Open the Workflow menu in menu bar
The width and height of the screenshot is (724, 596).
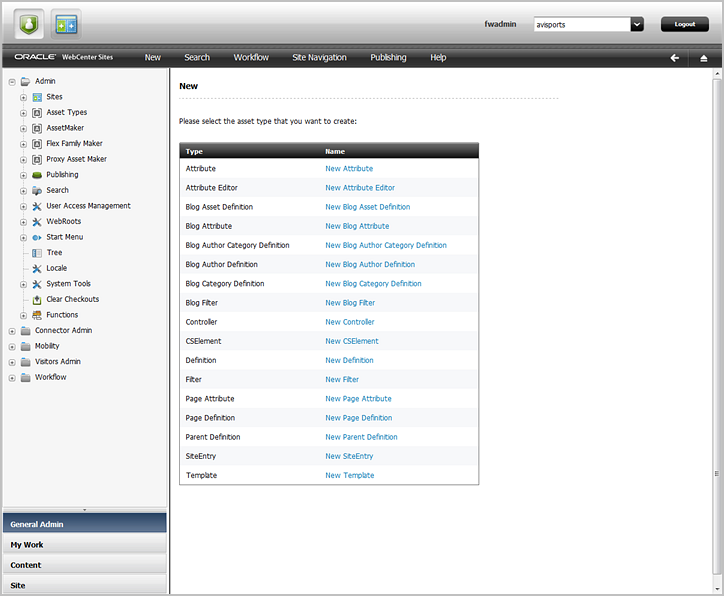click(251, 58)
